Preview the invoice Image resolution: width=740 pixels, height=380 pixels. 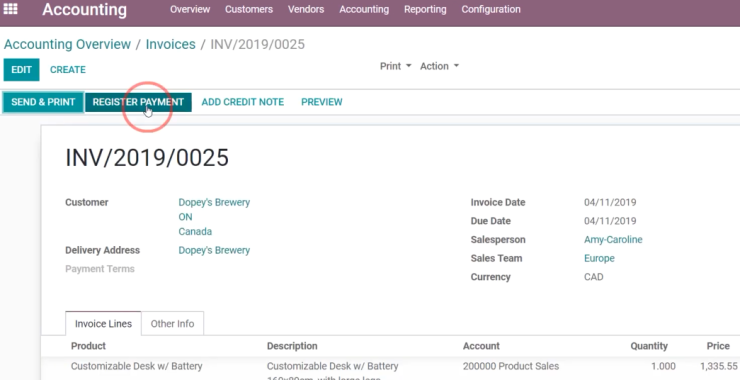coord(322,102)
